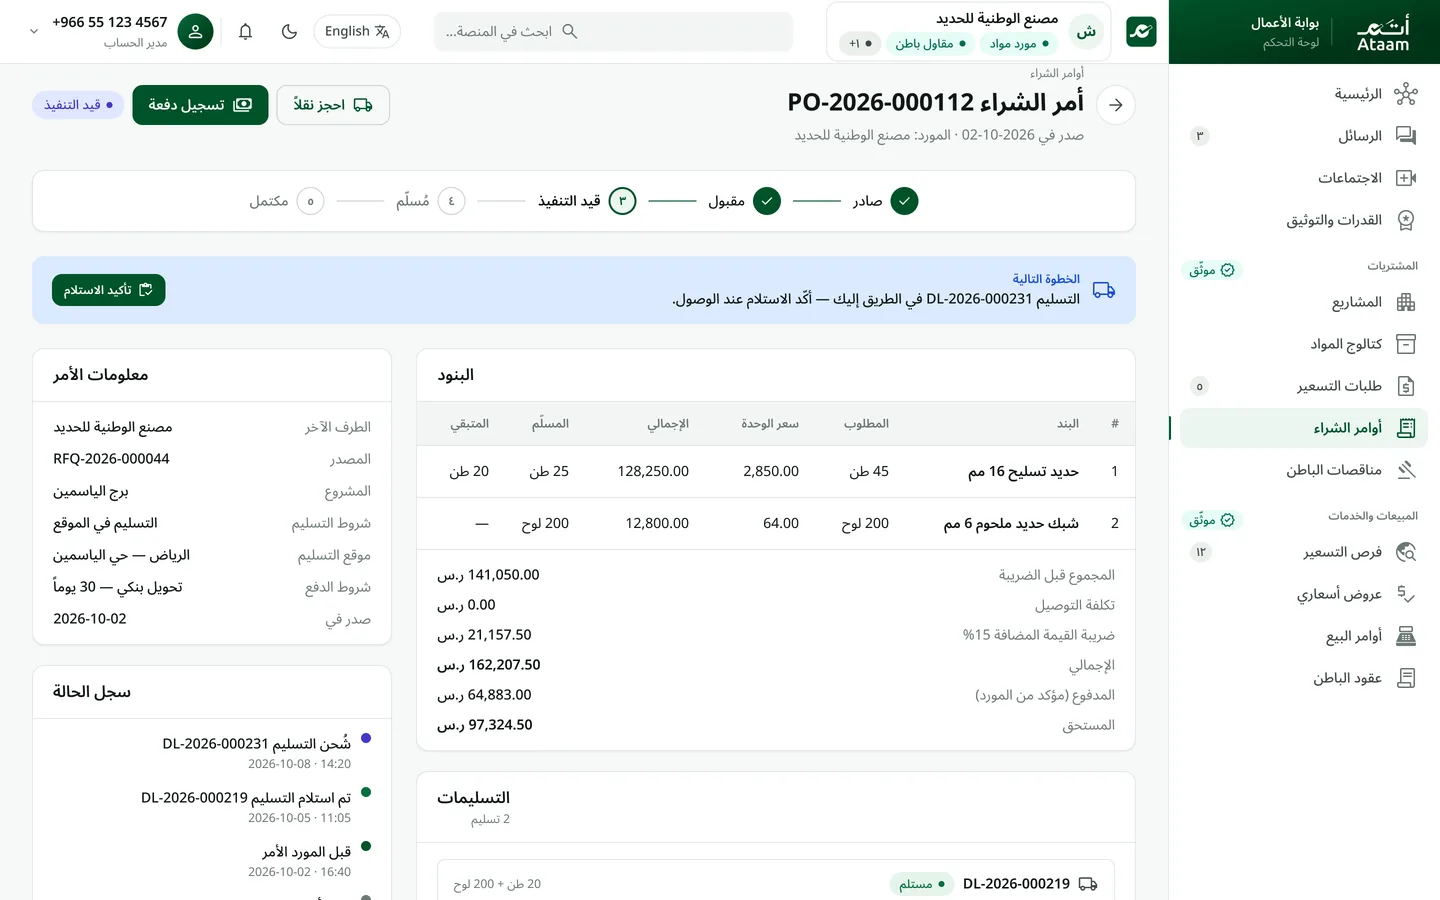Click the فرص التسعير search icon

coord(1406,552)
